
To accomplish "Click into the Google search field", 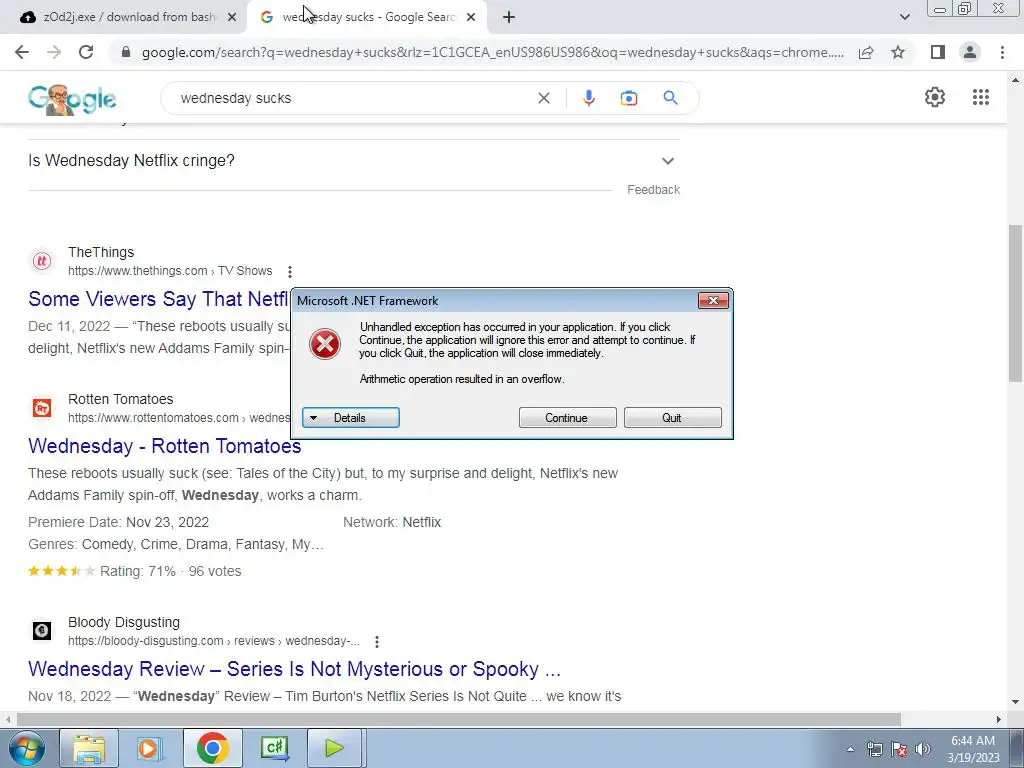I will tap(353, 98).
